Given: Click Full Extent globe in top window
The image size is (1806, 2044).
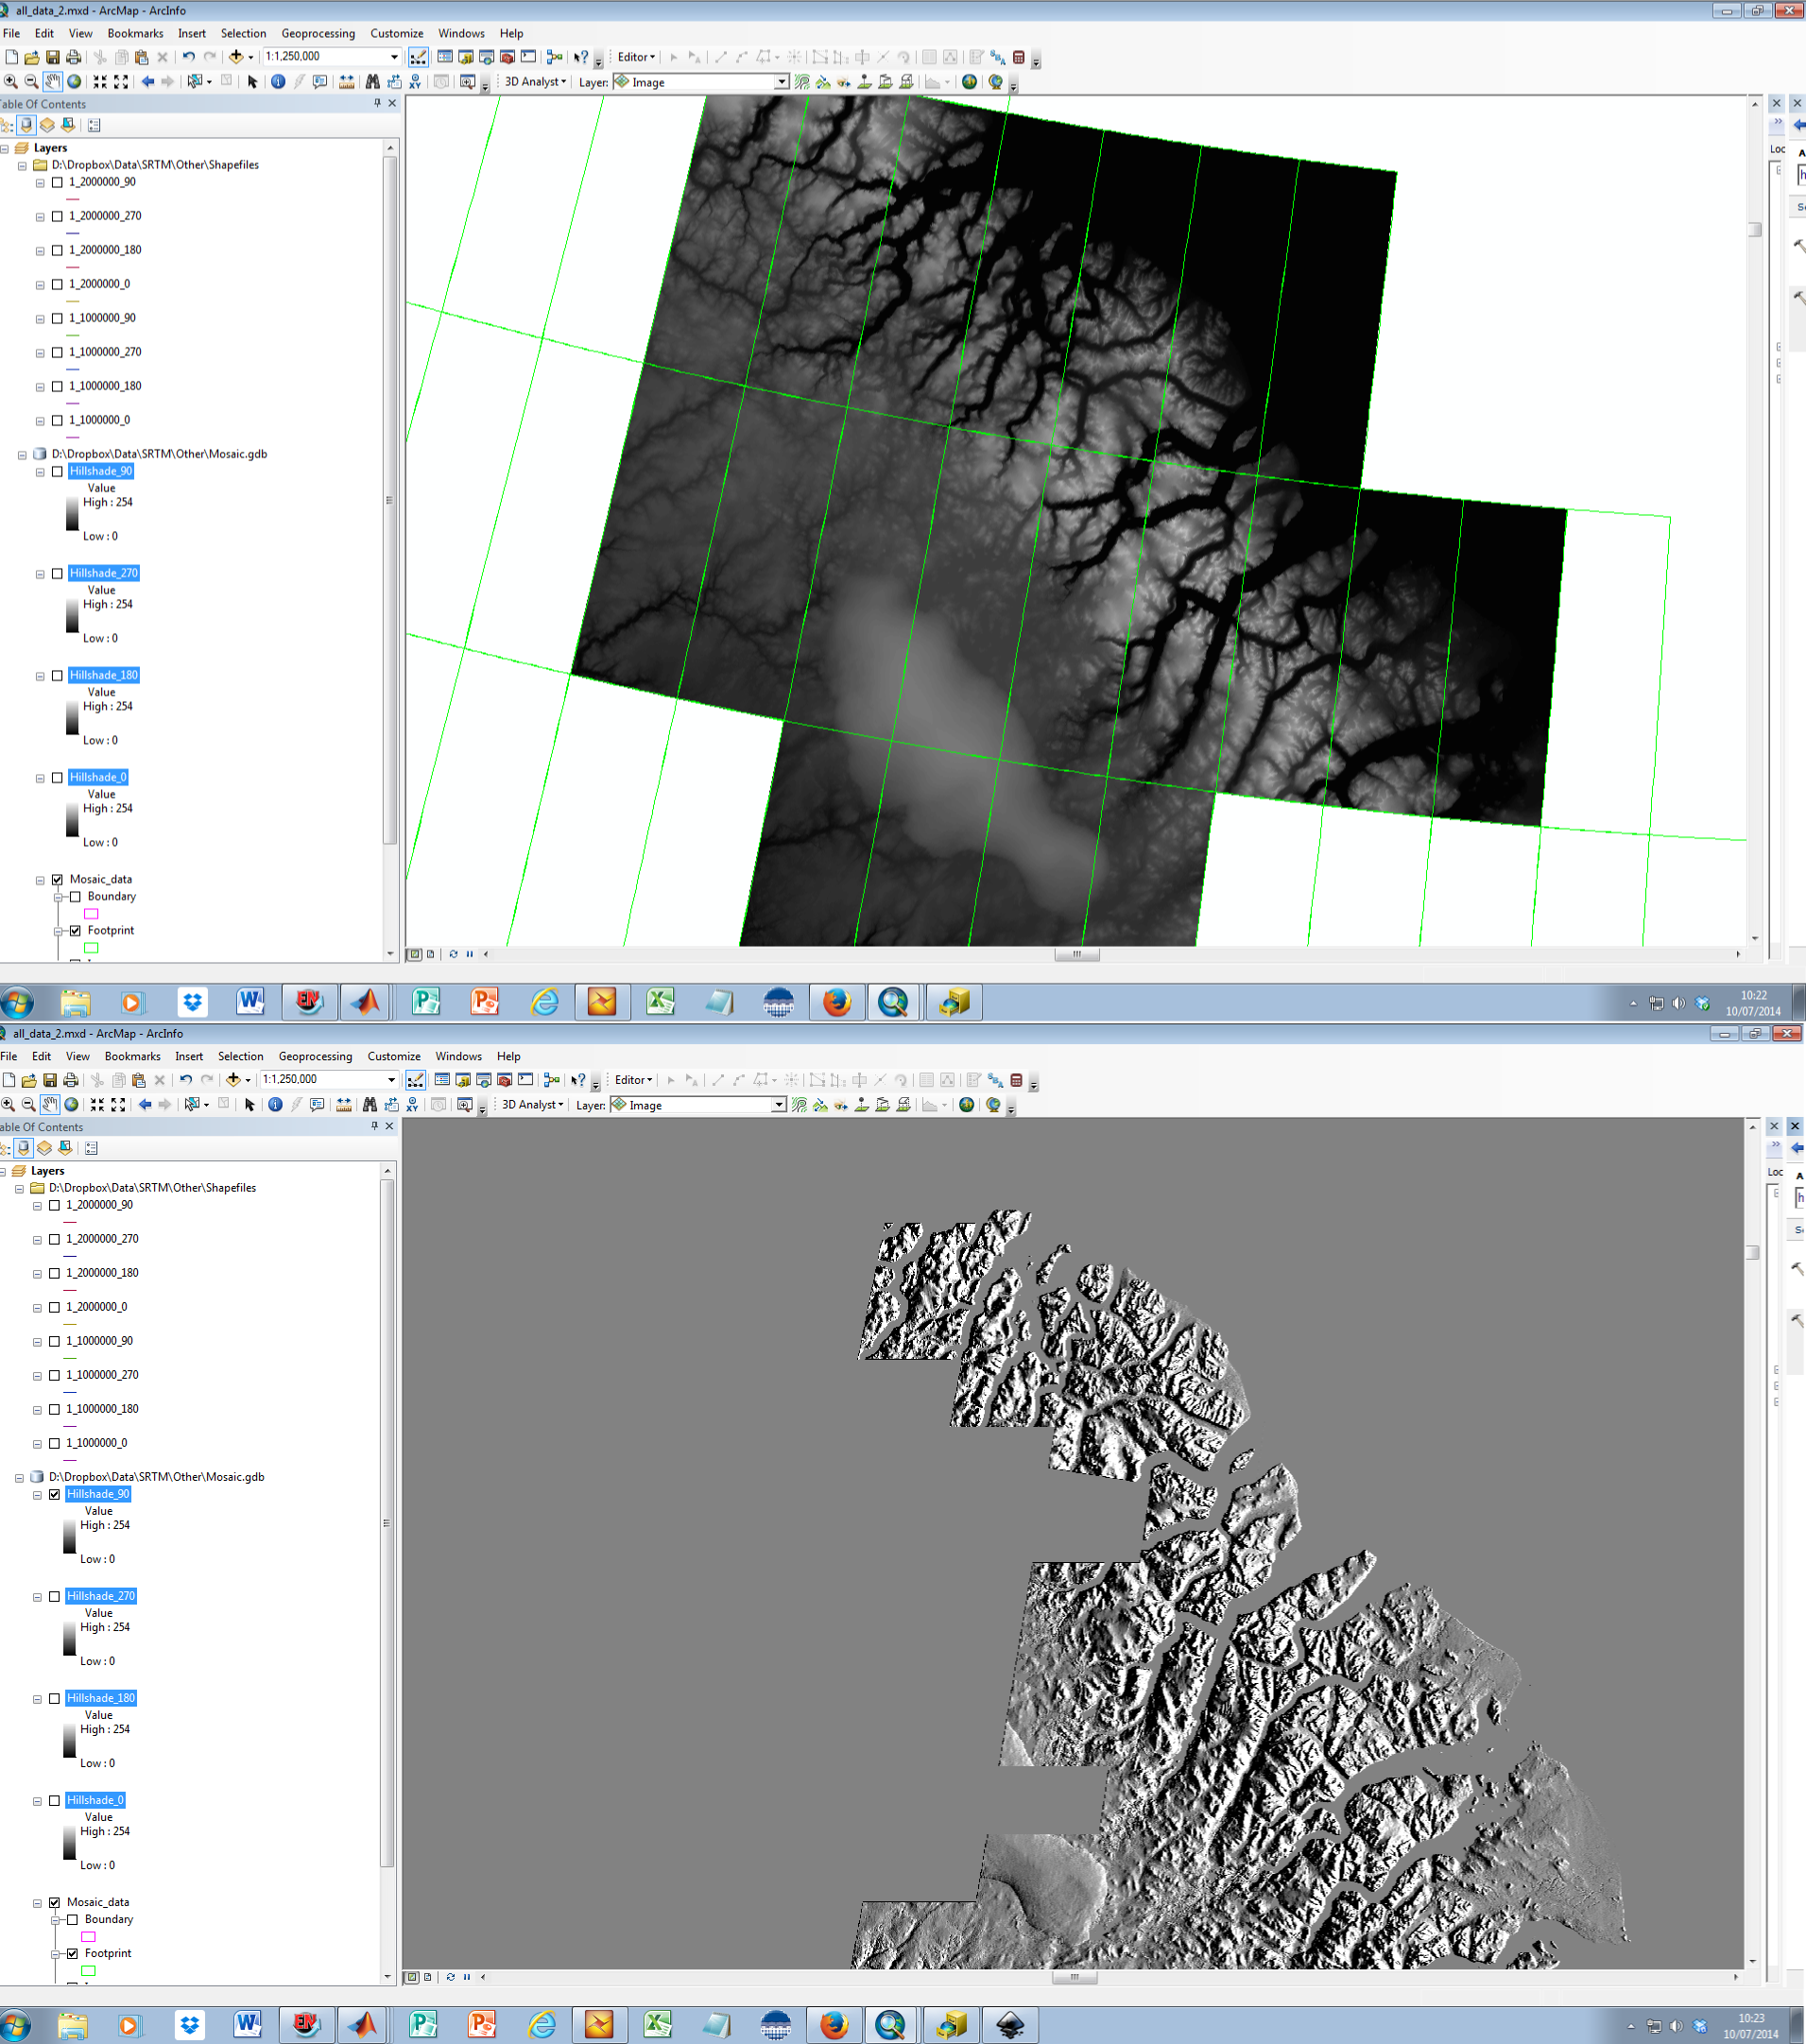Looking at the screenshot, I should [x=74, y=82].
